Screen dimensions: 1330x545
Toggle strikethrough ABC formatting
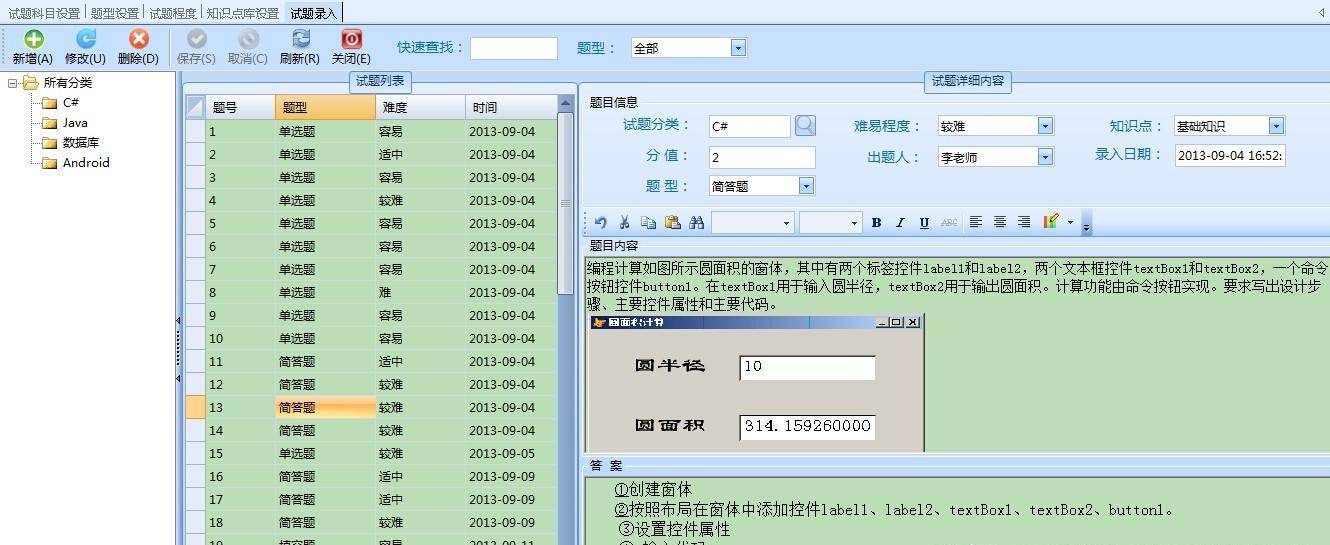pyautogui.click(x=949, y=222)
